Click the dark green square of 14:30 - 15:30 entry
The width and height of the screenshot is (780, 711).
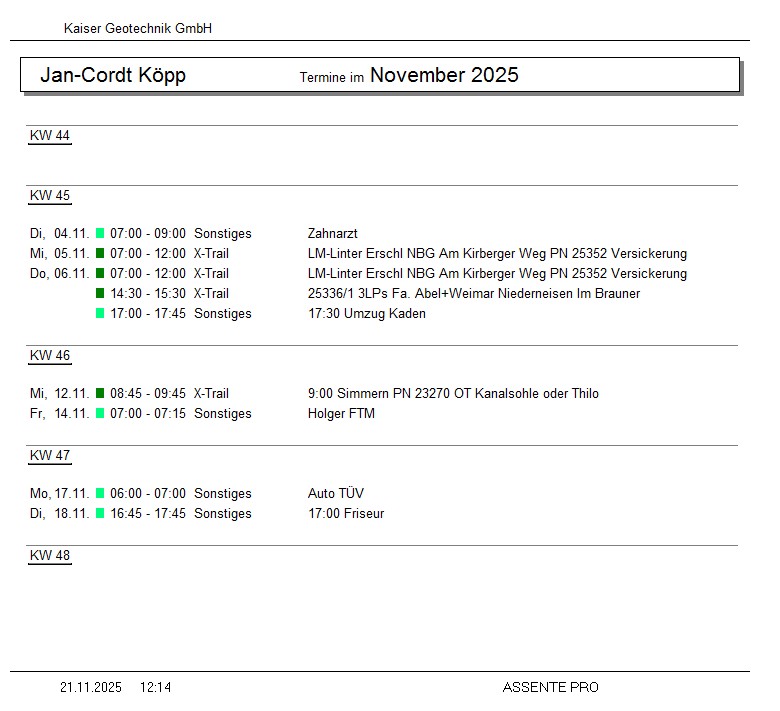[x=100, y=293]
